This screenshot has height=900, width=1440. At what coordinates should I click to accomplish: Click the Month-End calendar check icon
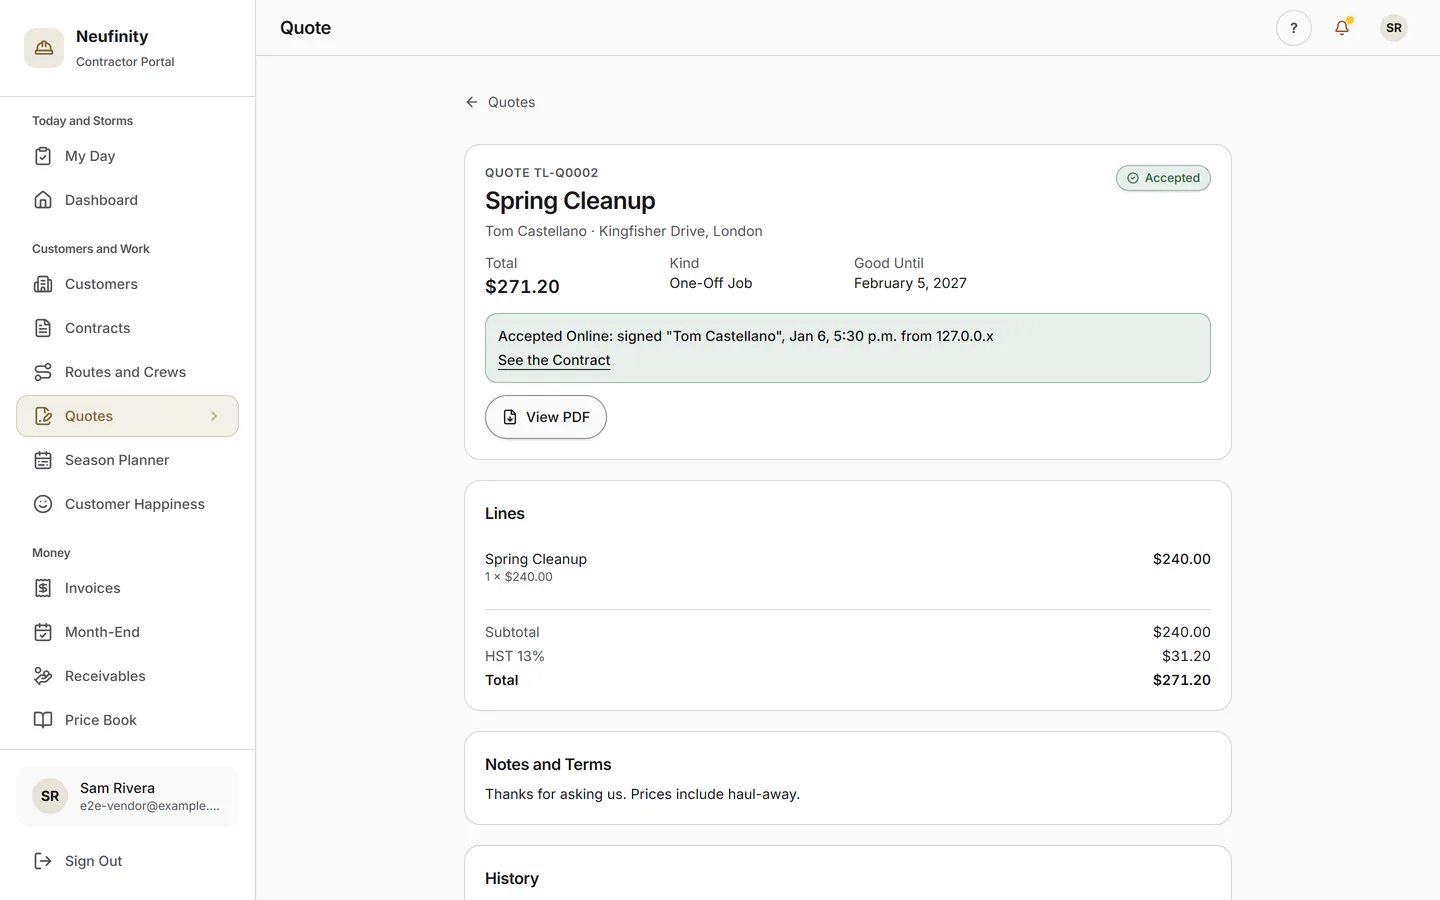(43, 632)
